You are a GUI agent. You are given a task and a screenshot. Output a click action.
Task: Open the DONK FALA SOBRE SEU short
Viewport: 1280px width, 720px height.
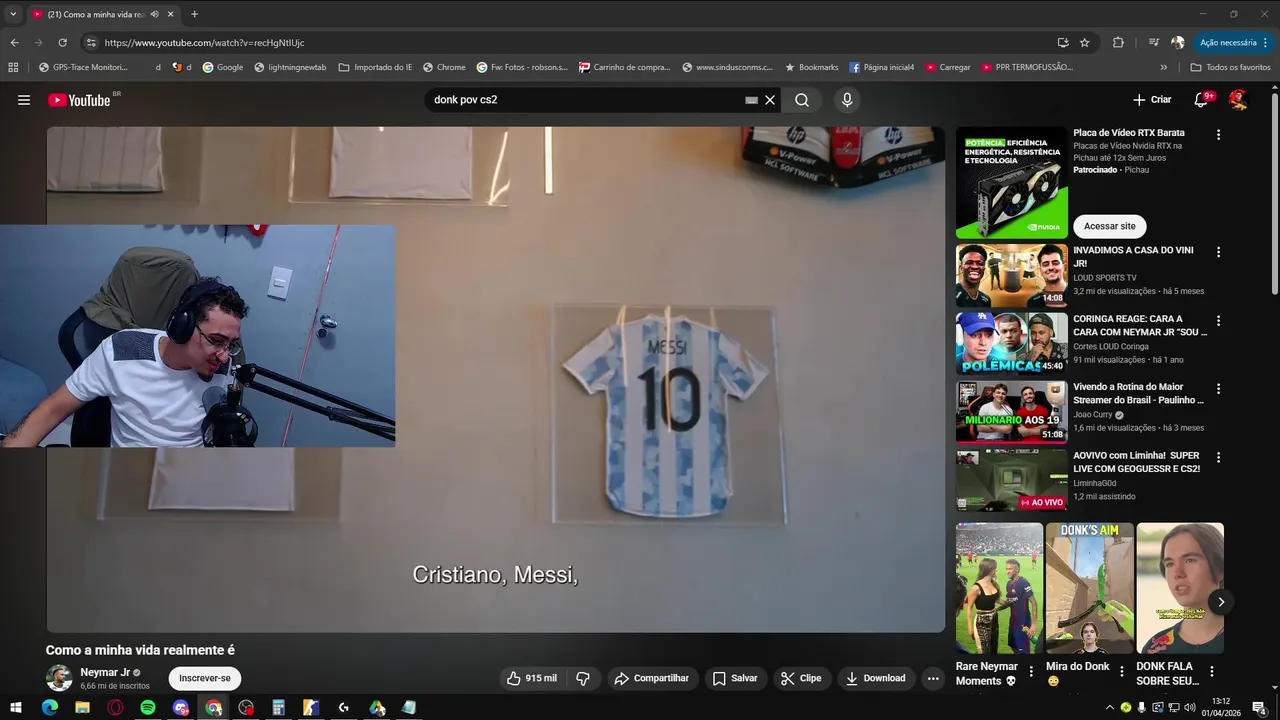pos(1180,588)
